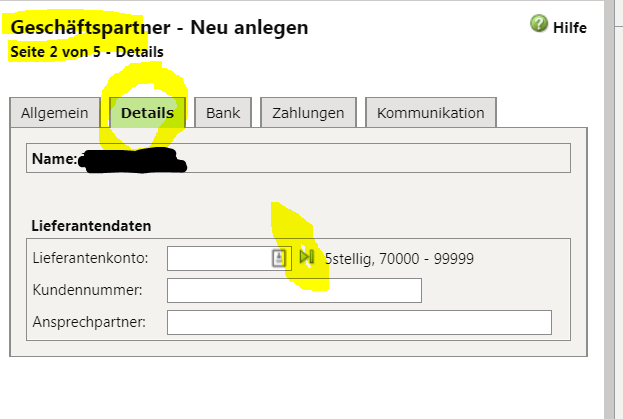Open the Bank tab
This screenshot has height=419, width=623.
tap(223, 113)
